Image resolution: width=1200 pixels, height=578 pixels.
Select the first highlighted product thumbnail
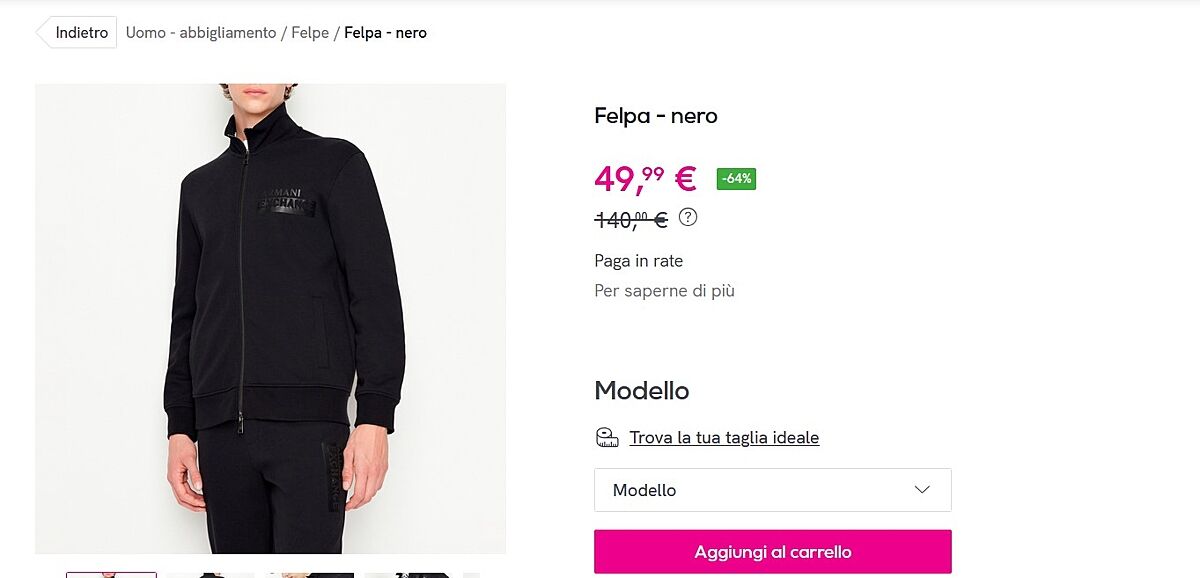[111, 574]
